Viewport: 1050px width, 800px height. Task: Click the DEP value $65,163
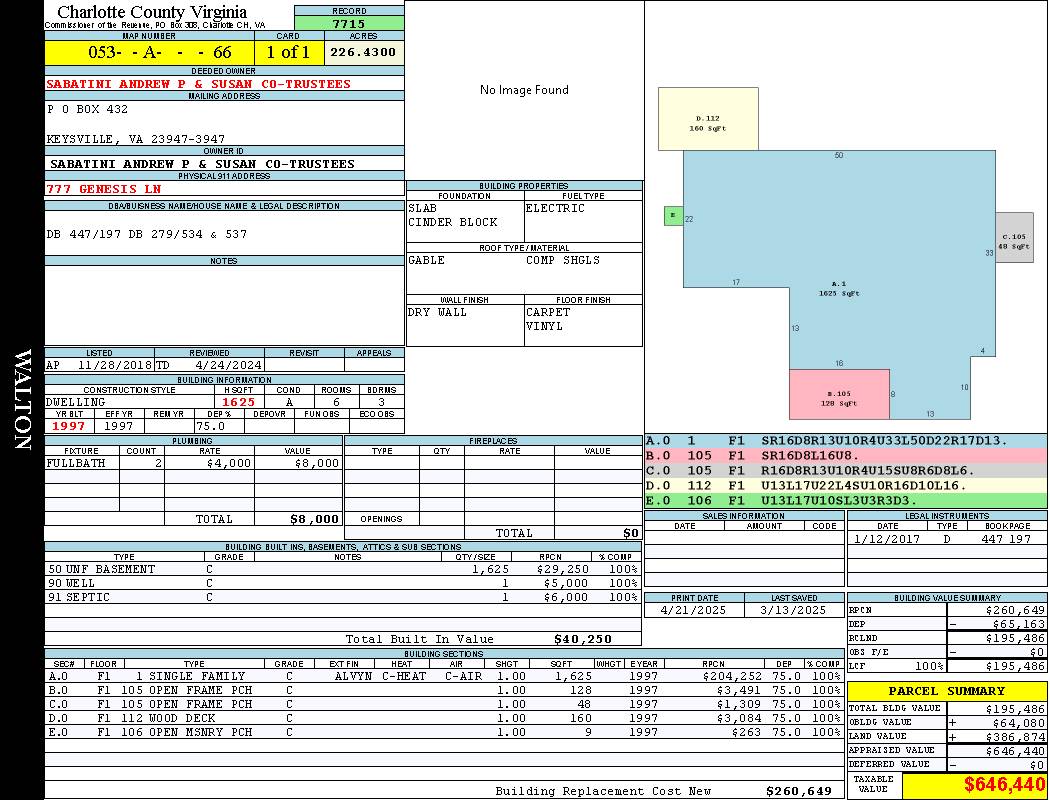[1018, 625]
